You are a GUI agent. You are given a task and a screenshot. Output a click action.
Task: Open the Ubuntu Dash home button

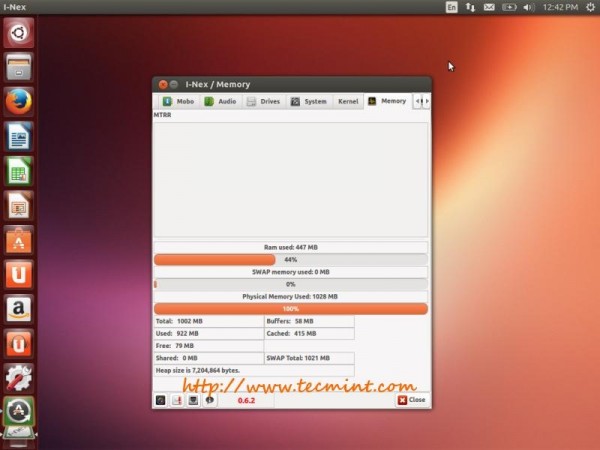pos(19,32)
